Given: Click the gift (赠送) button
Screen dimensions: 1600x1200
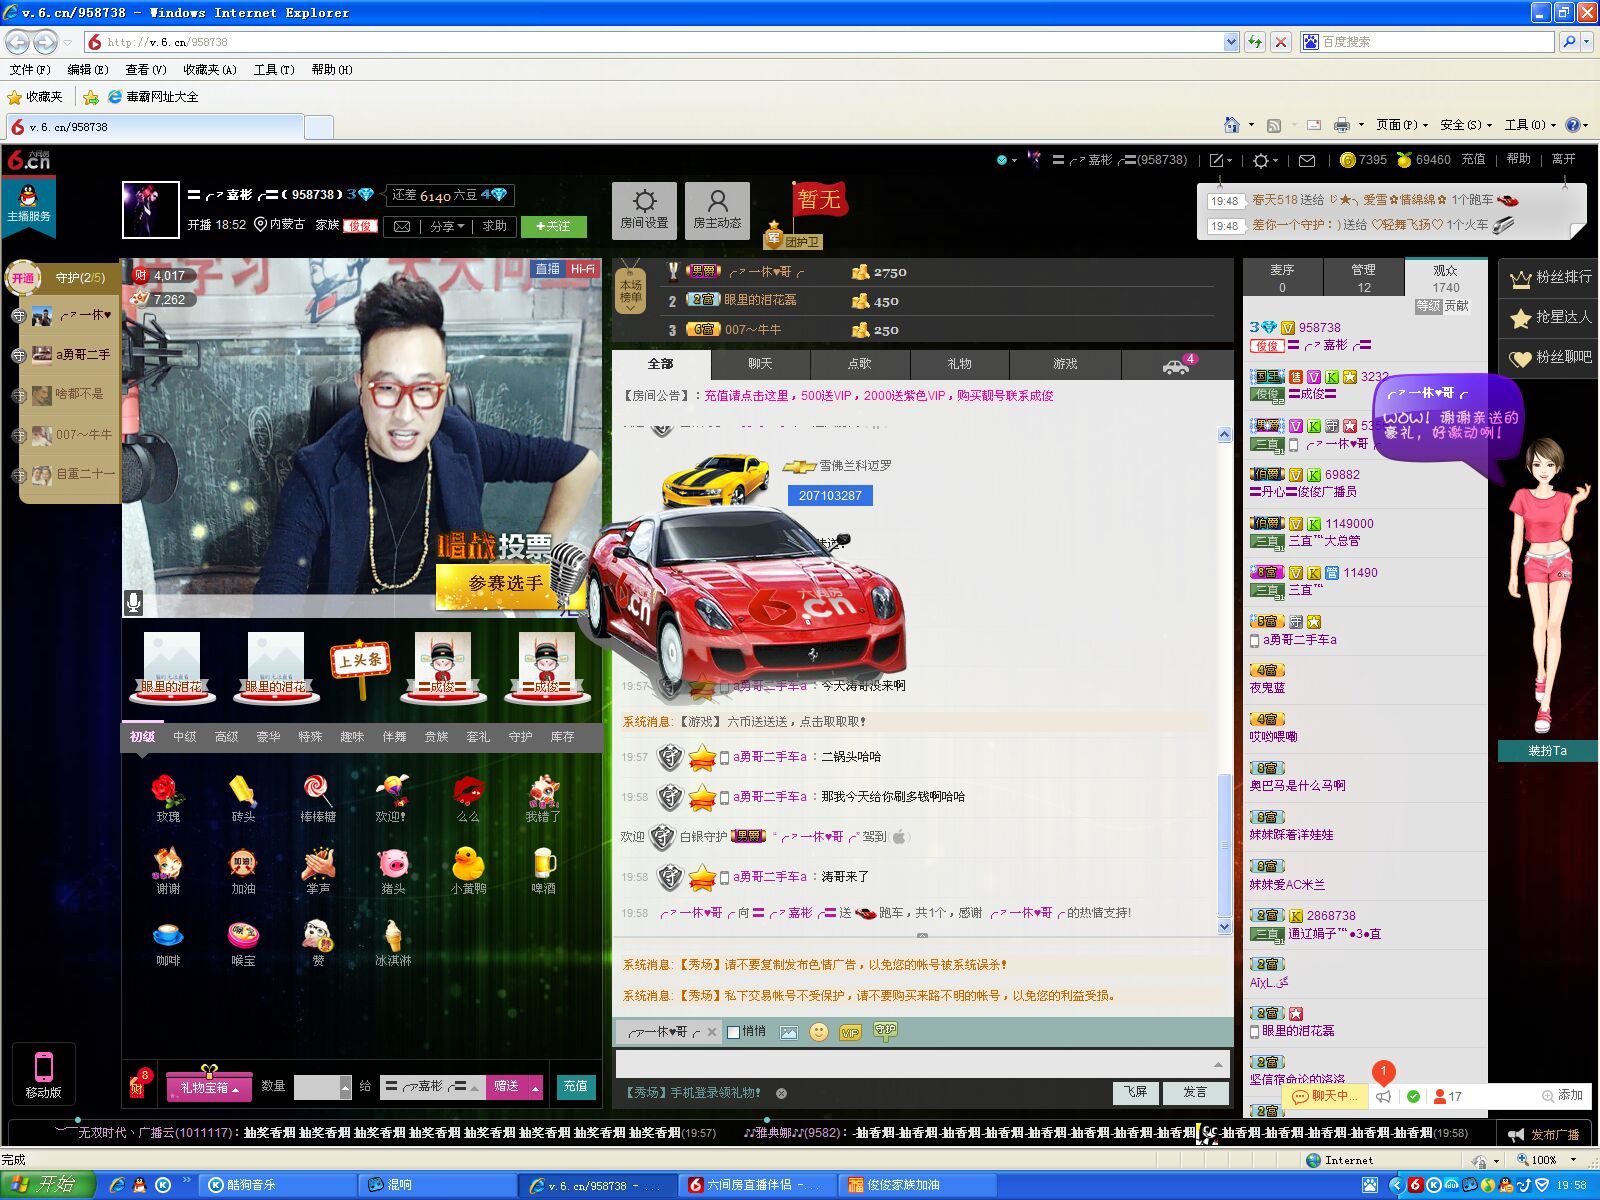Looking at the screenshot, I should point(507,1087).
